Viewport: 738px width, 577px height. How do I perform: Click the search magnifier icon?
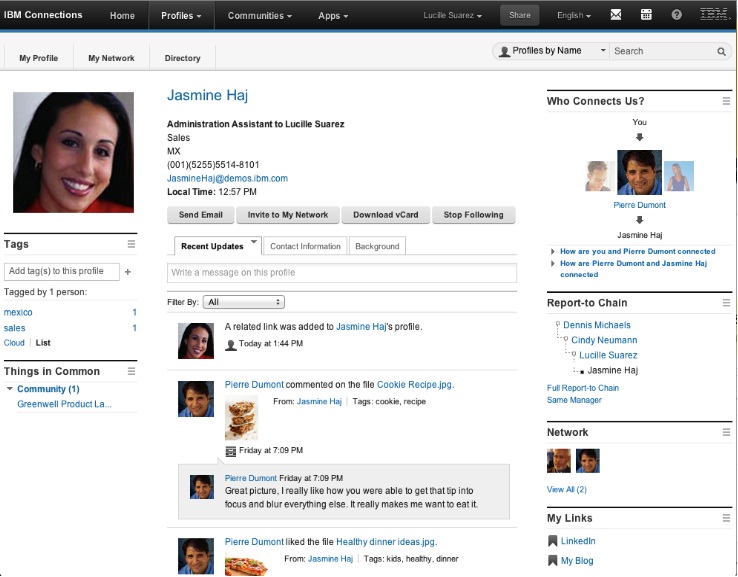coord(721,51)
